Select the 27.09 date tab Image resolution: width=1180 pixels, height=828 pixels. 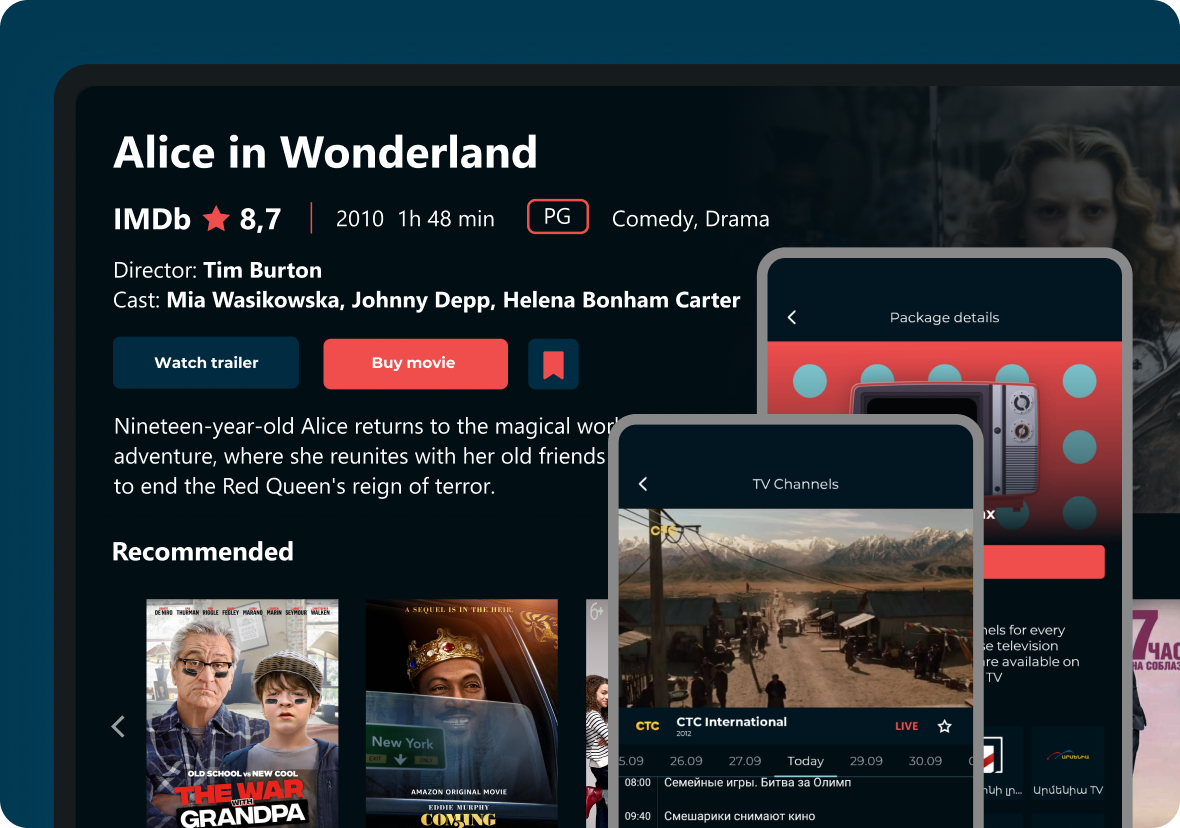[745, 761]
